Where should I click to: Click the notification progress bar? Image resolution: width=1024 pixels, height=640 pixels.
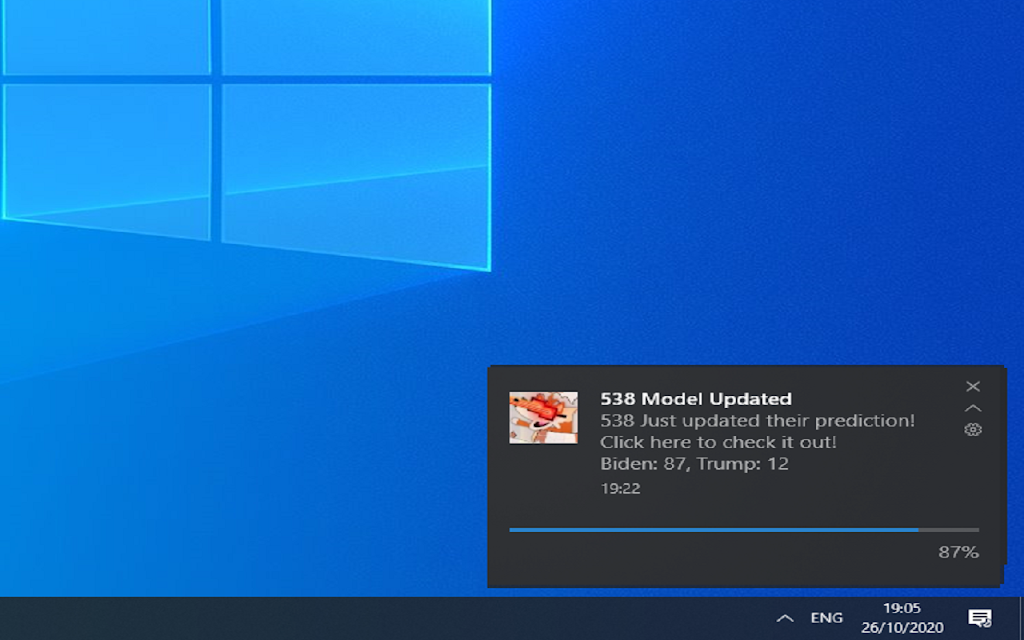[x=744, y=530]
